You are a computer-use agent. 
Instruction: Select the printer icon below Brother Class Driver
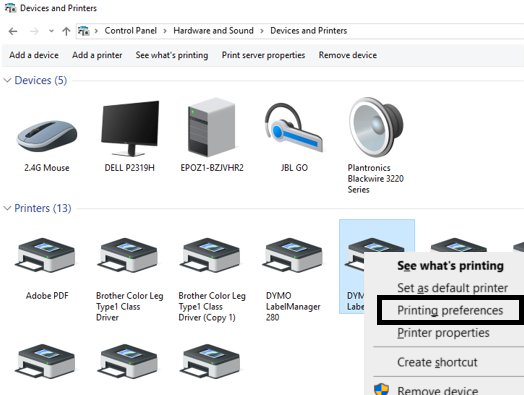(x=128, y=361)
